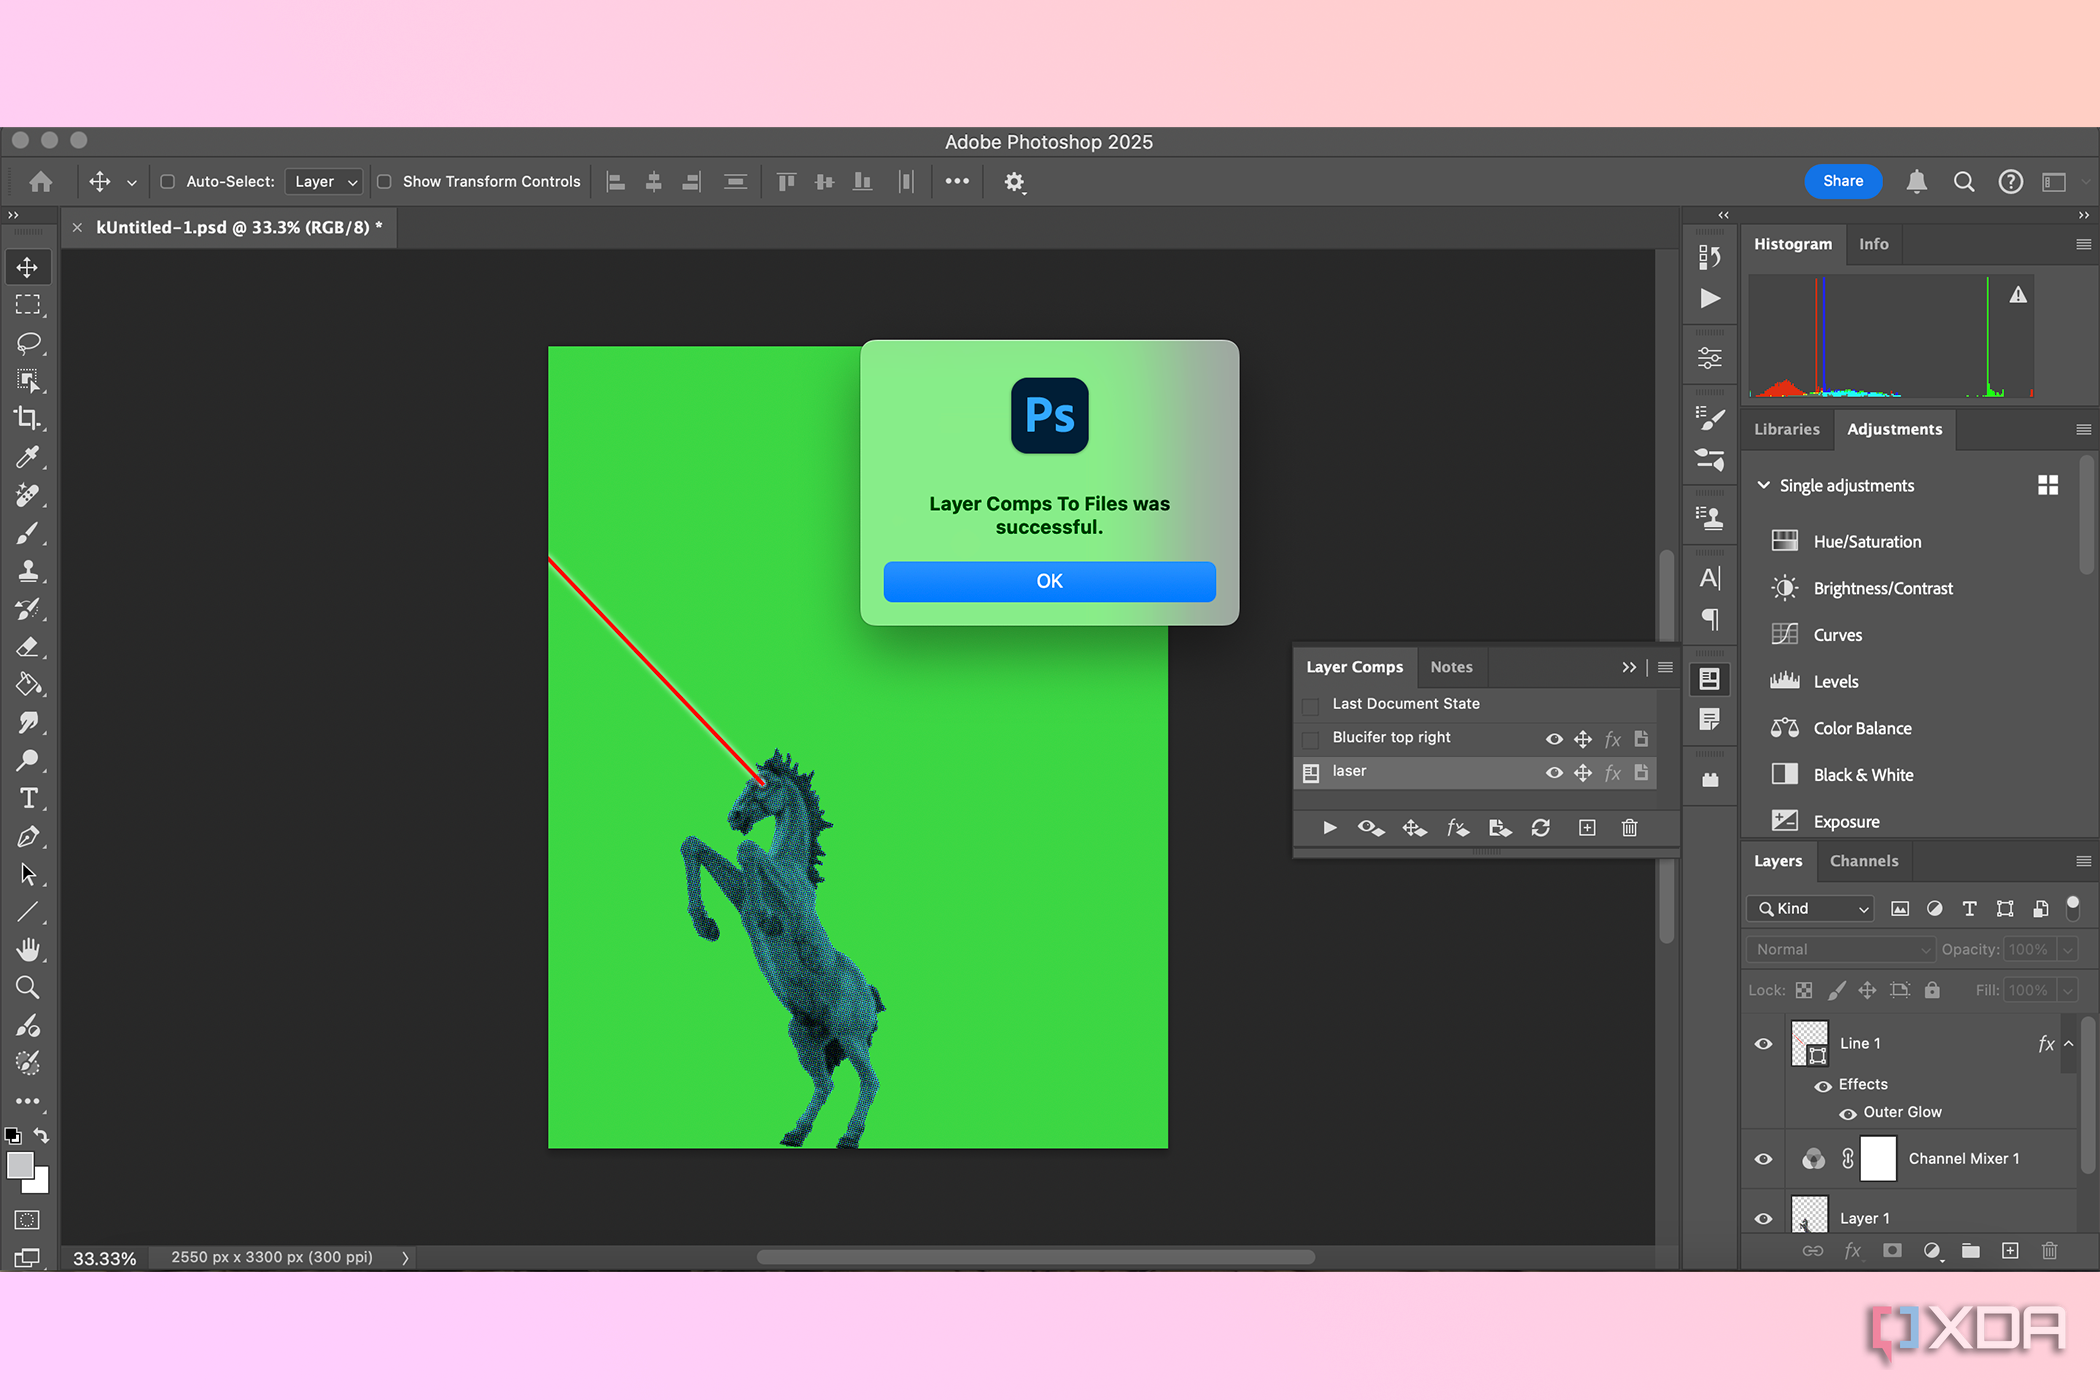Hide the Line 1 layer visibility
Image resolution: width=2100 pixels, height=1400 pixels.
(1763, 1044)
